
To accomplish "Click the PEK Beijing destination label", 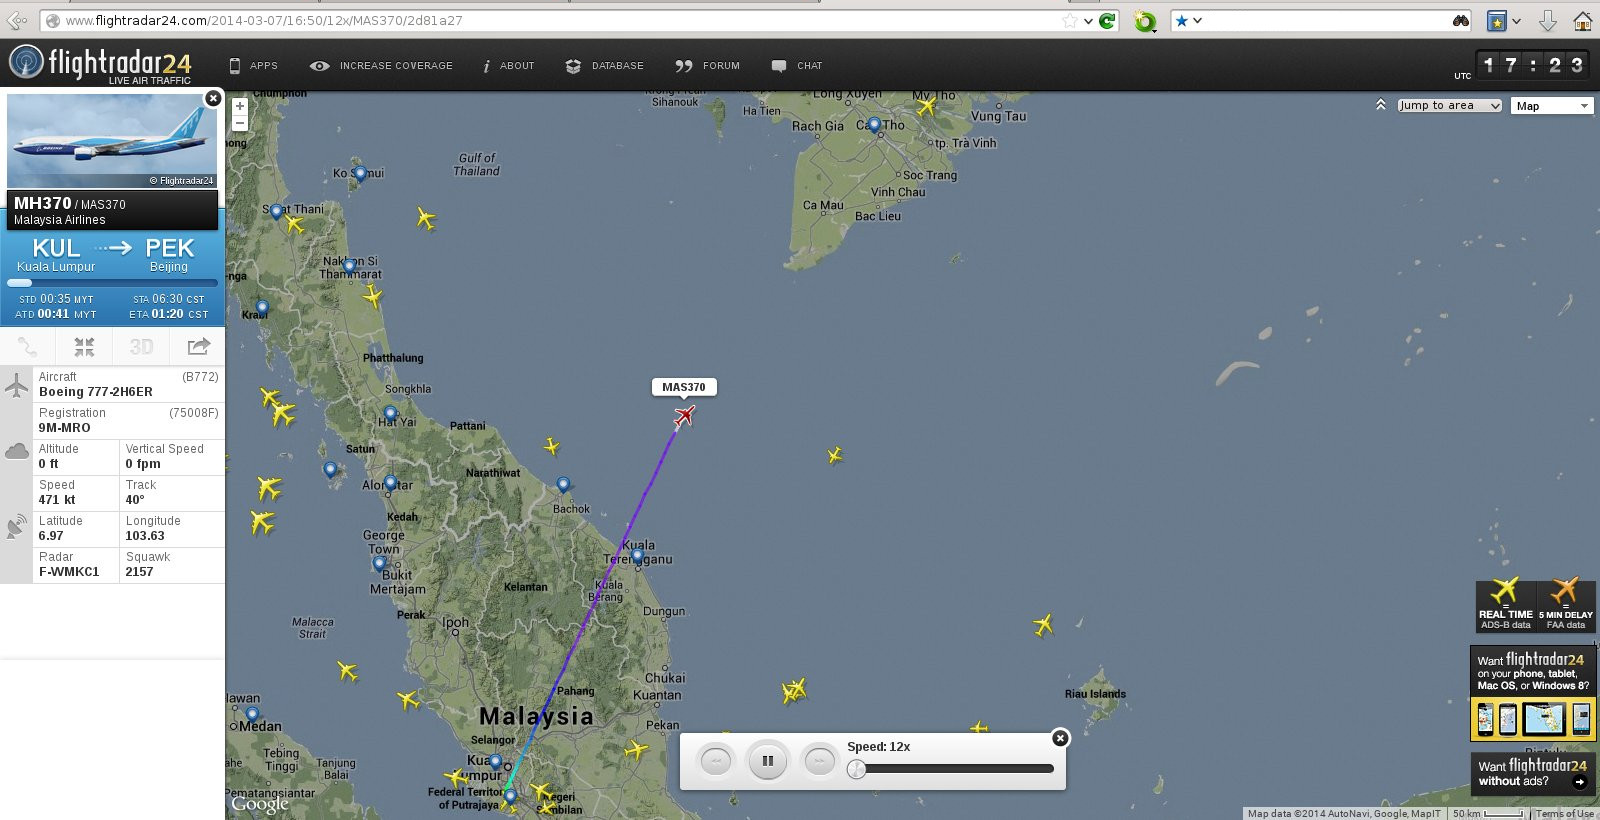I will tap(169, 254).
